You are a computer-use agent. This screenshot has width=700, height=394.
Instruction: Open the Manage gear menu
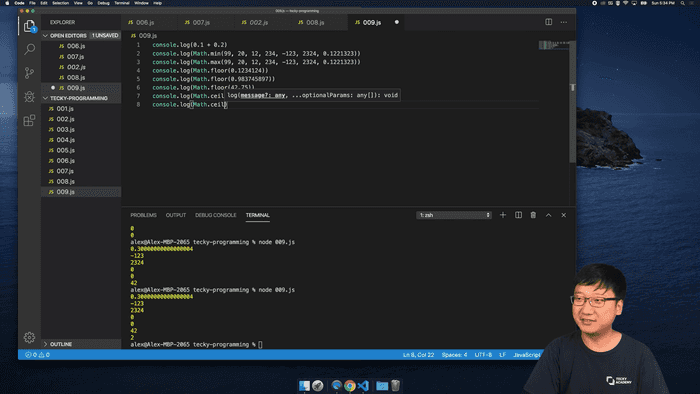(x=29, y=337)
